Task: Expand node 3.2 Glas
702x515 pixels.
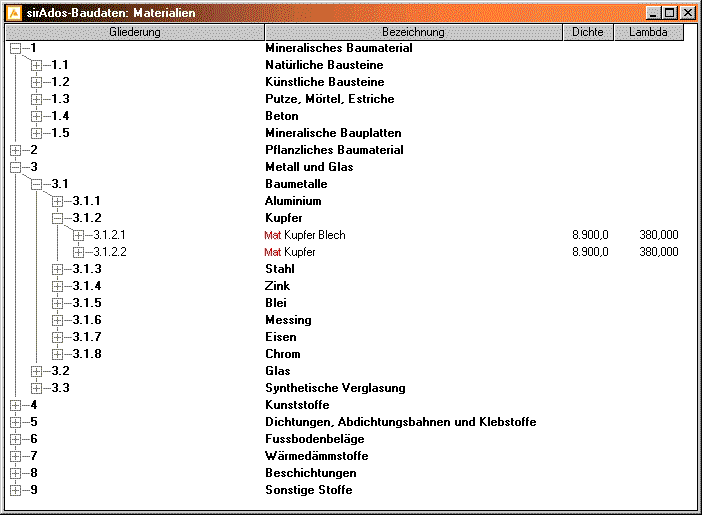Action: (37, 371)
